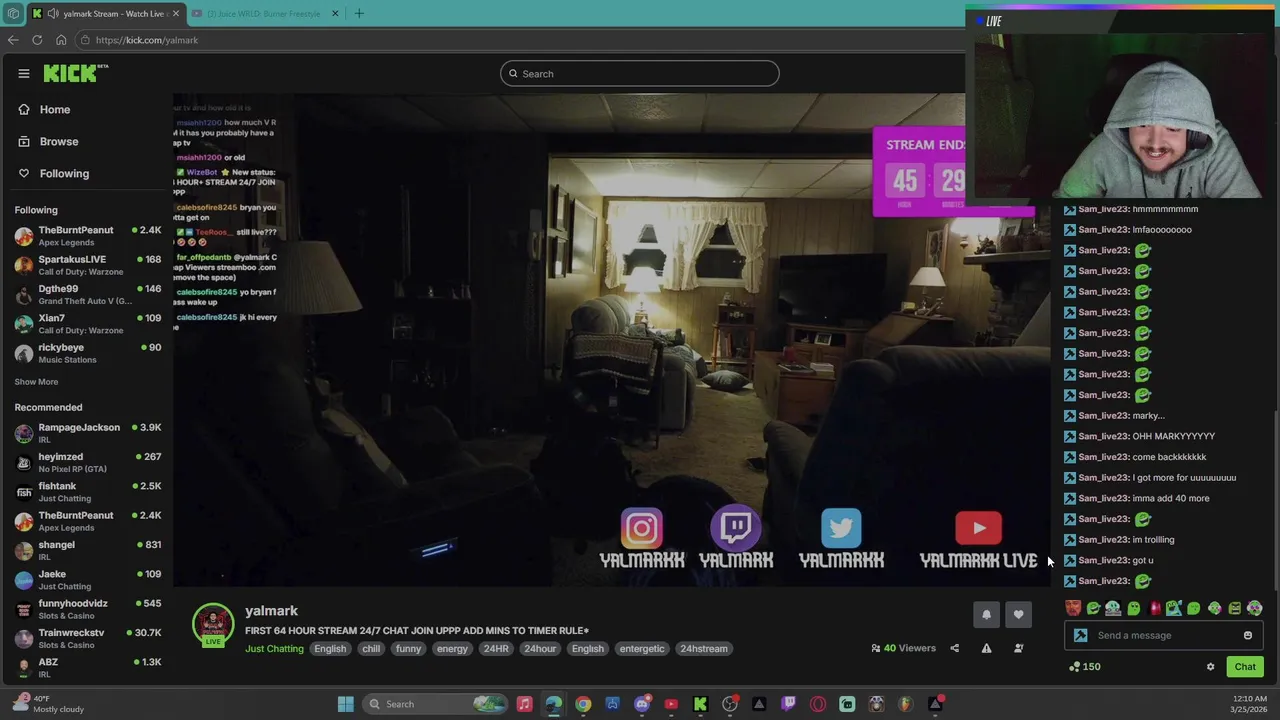Open RampageJackson recommended channel
1280x720 pixels.
88,433
